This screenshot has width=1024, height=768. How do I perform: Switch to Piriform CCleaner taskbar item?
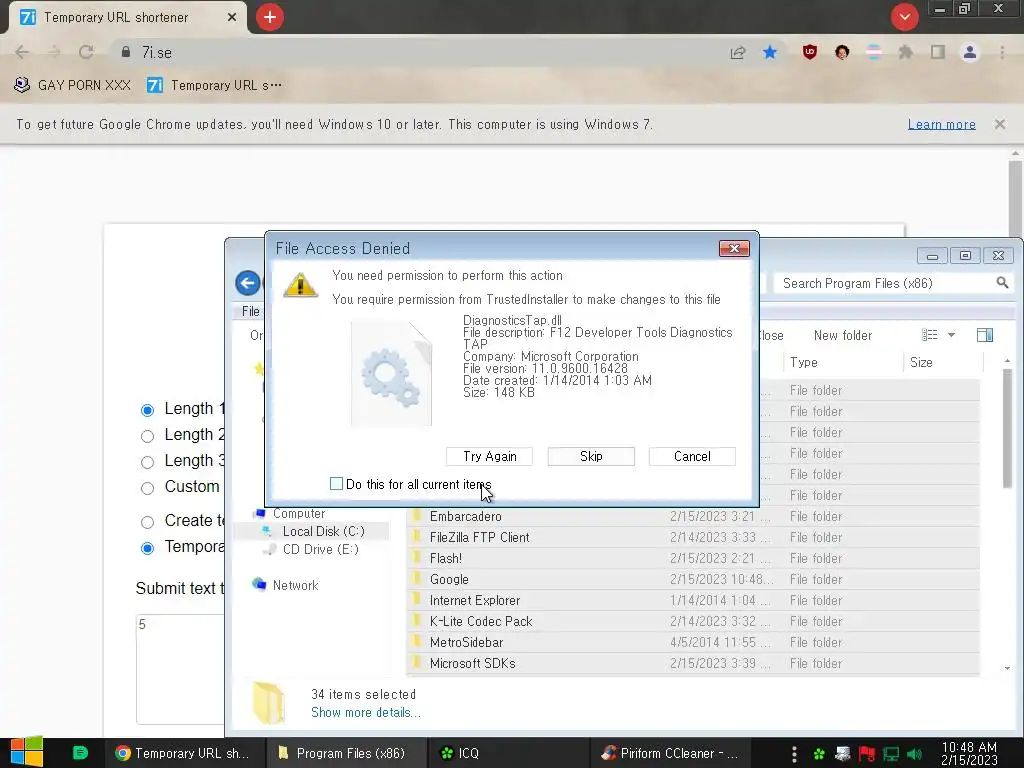click(671, 753)
